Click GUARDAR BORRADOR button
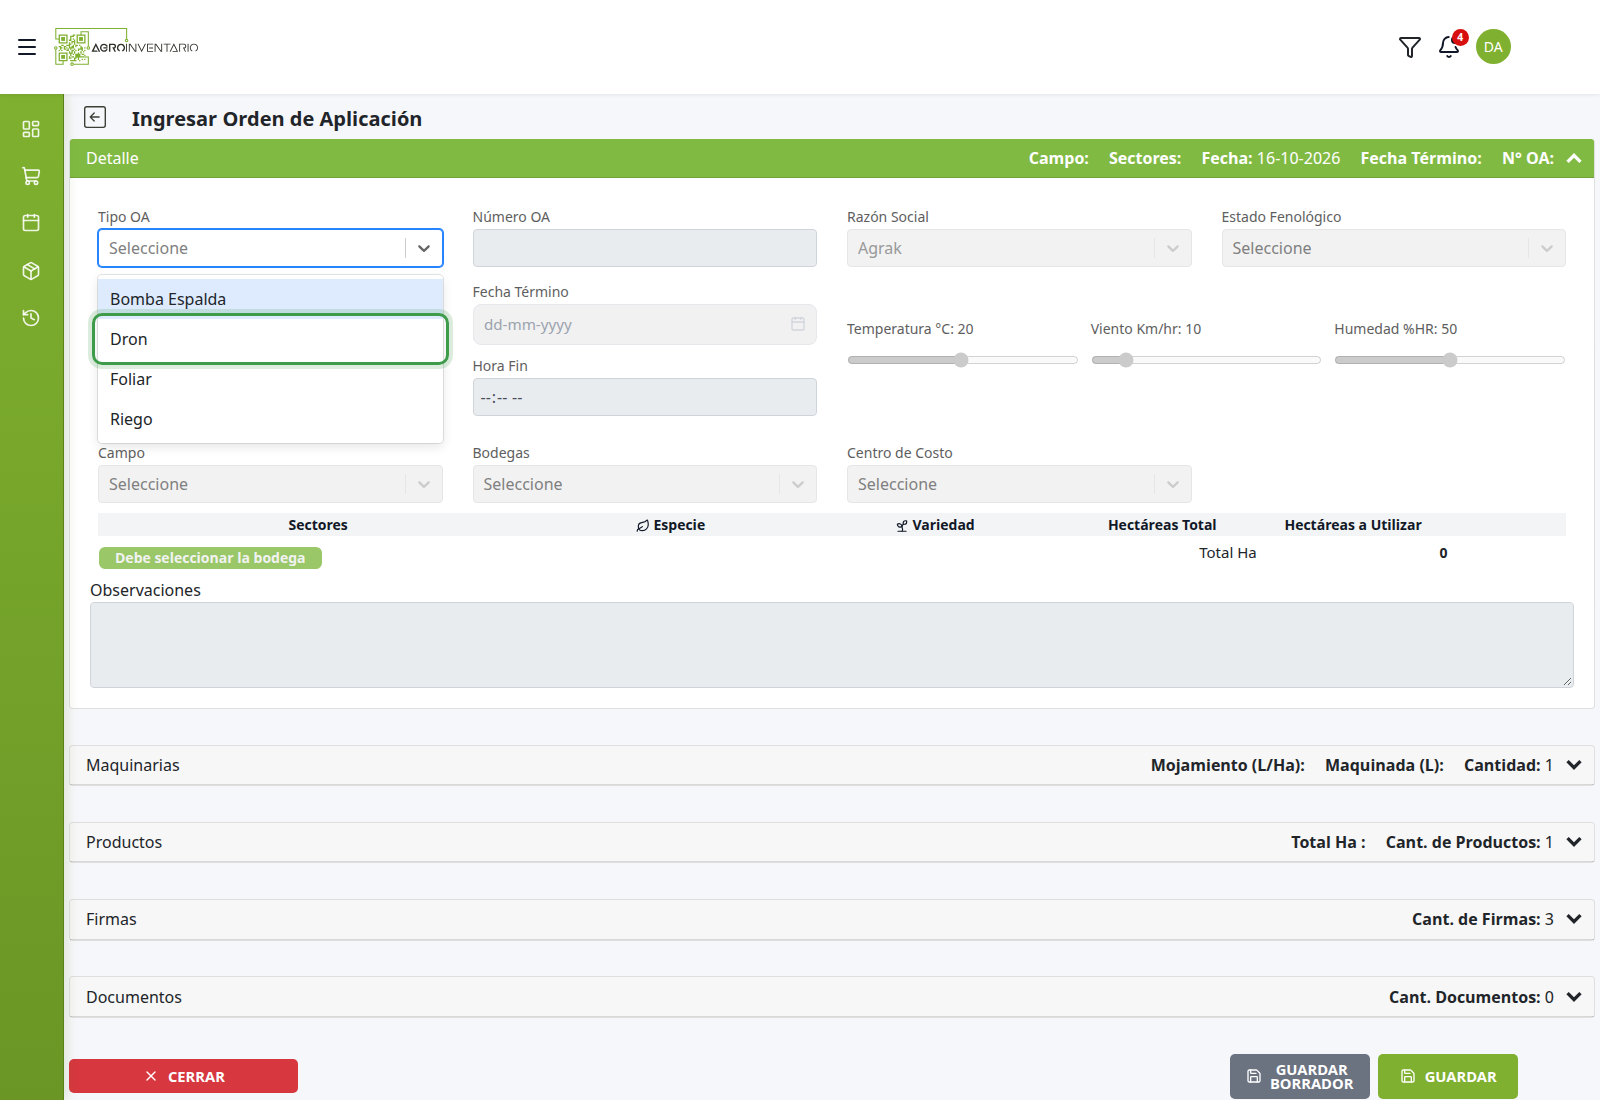The width and height of the screenshot is (1600, 1100). [1300, 1077]
